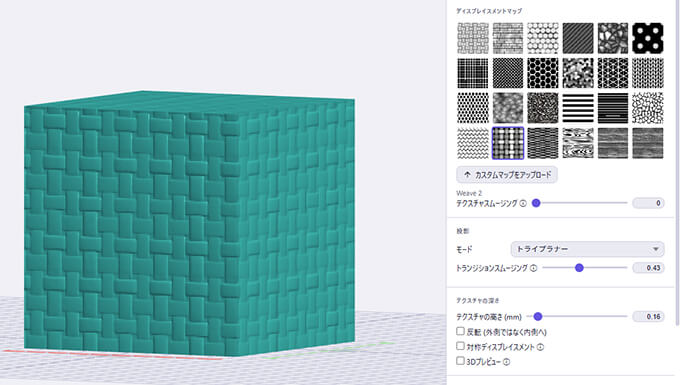Click the info icon beside トランジションスムージング
The height and width of the screenshot is (385, 680).
[x=533, y=268]
